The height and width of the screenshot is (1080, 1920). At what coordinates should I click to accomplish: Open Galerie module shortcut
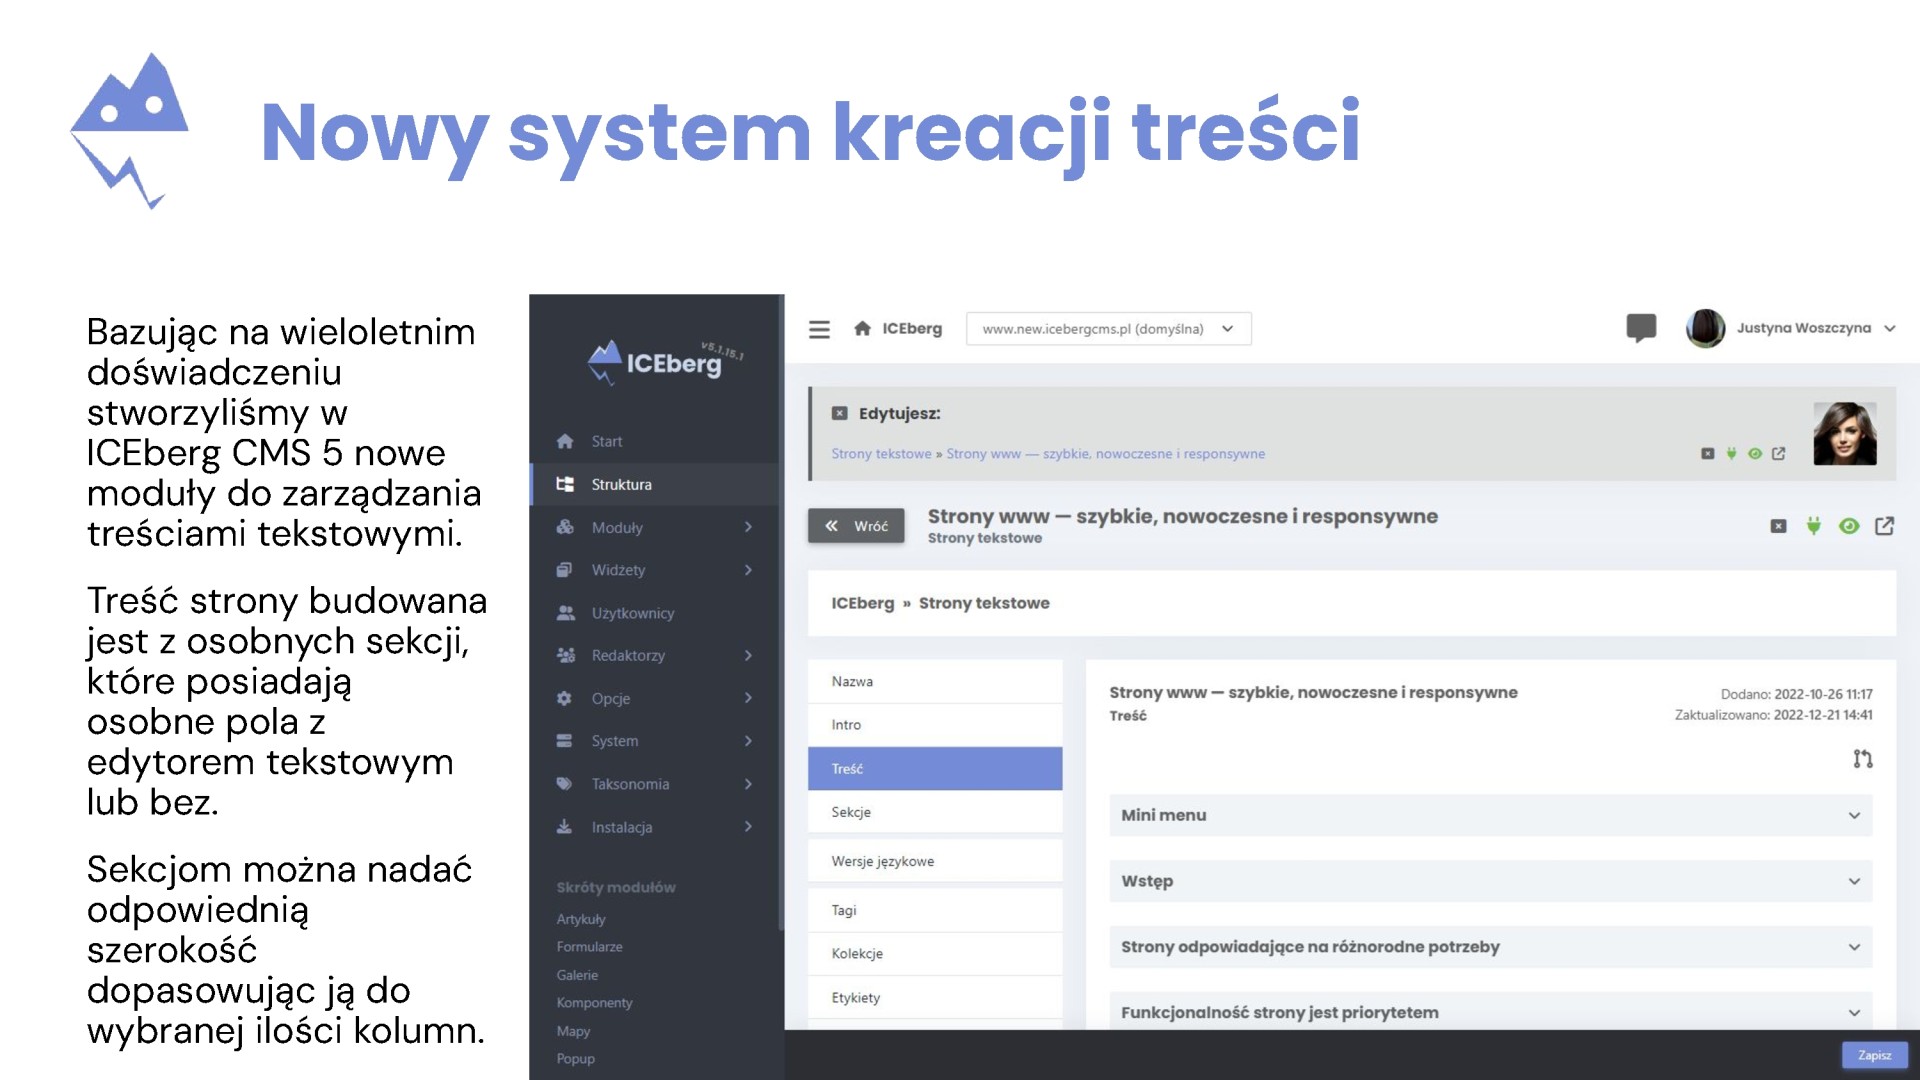pos(577,975)
